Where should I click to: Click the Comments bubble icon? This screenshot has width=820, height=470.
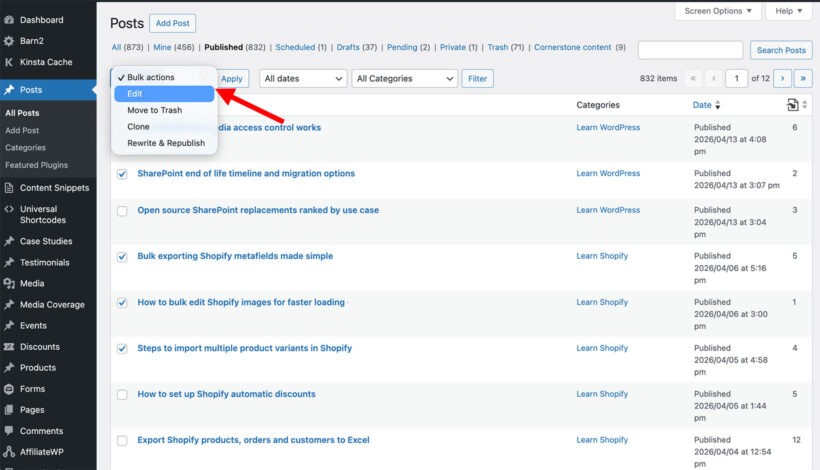click(9, 431)
